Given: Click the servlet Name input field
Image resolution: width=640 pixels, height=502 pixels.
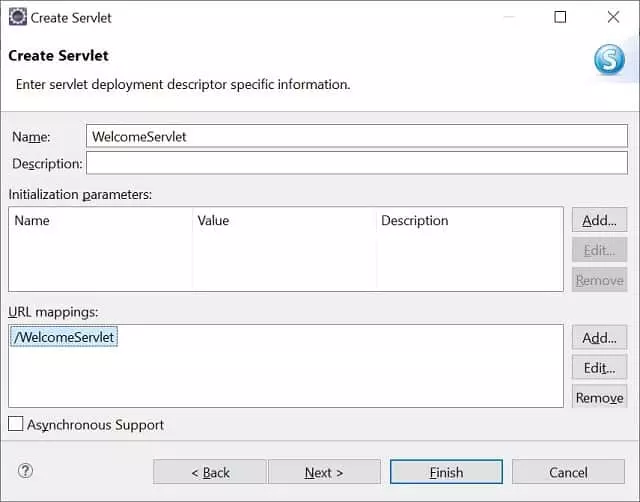Looking at the screenshot, I should 357,136.
